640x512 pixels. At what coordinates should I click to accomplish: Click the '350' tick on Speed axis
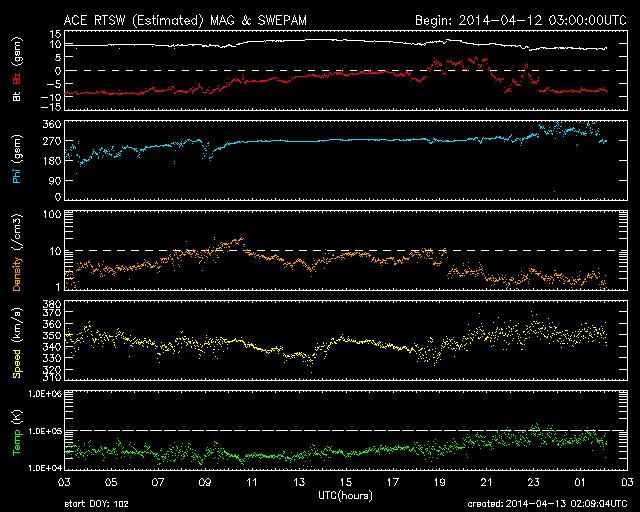click(52, 335)
